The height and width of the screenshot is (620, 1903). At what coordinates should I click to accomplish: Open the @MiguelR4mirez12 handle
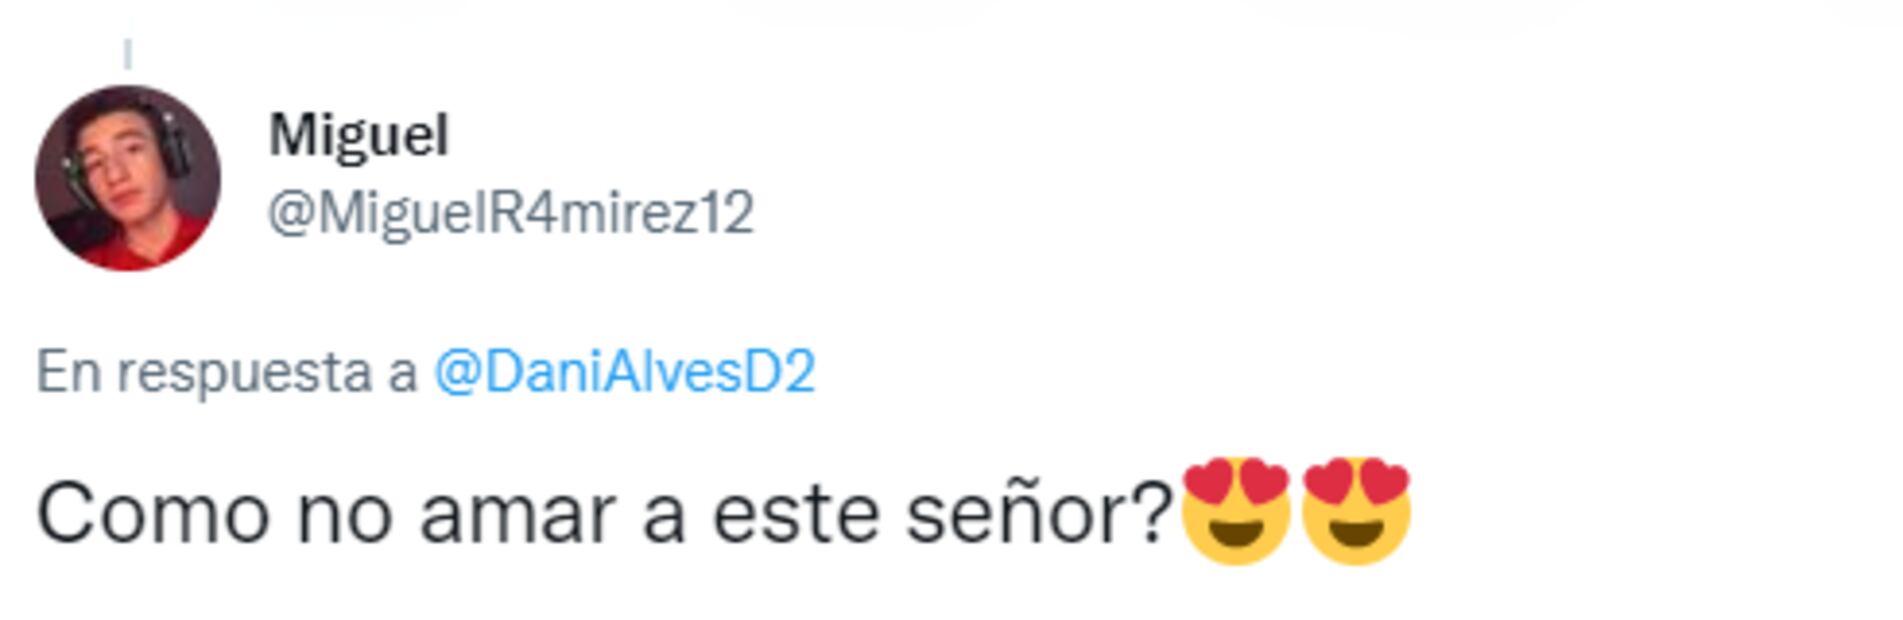[510, 213]
